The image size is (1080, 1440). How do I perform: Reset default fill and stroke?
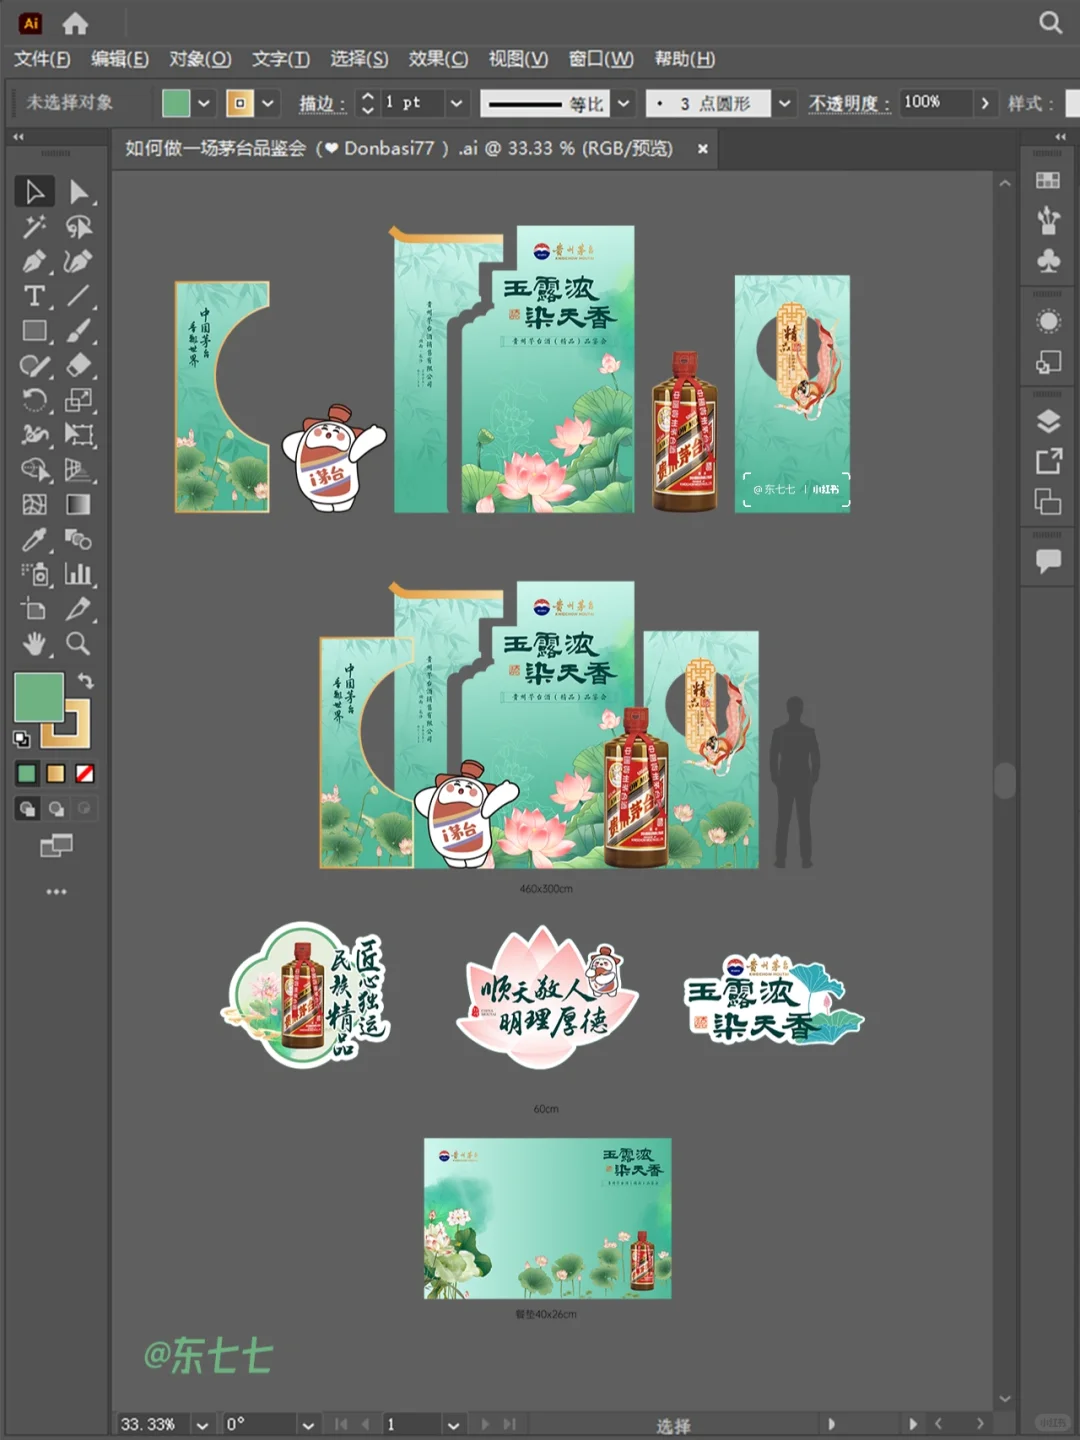click(x=22, y=740)
